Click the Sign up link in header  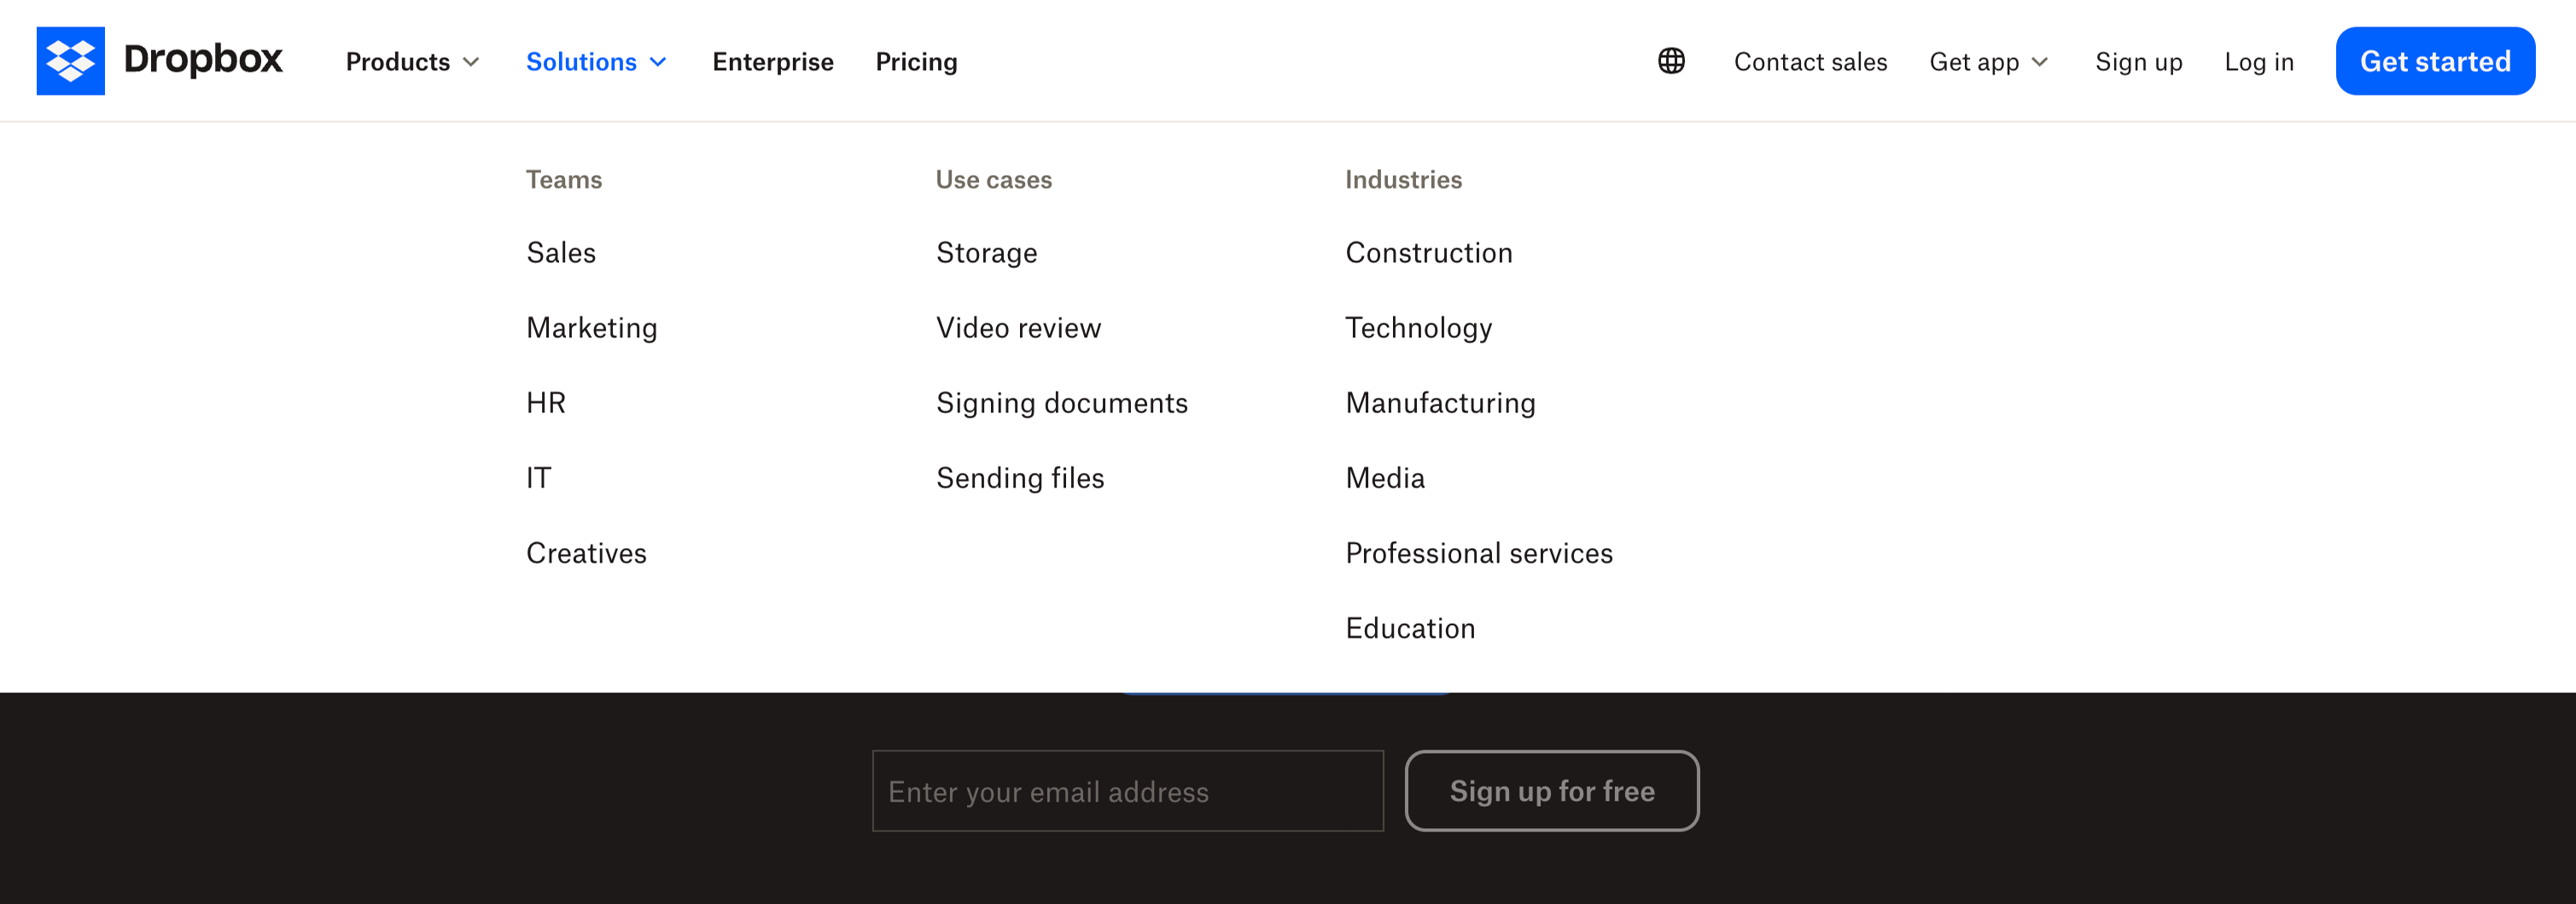pyautogui.click(x=2138, y=62)
